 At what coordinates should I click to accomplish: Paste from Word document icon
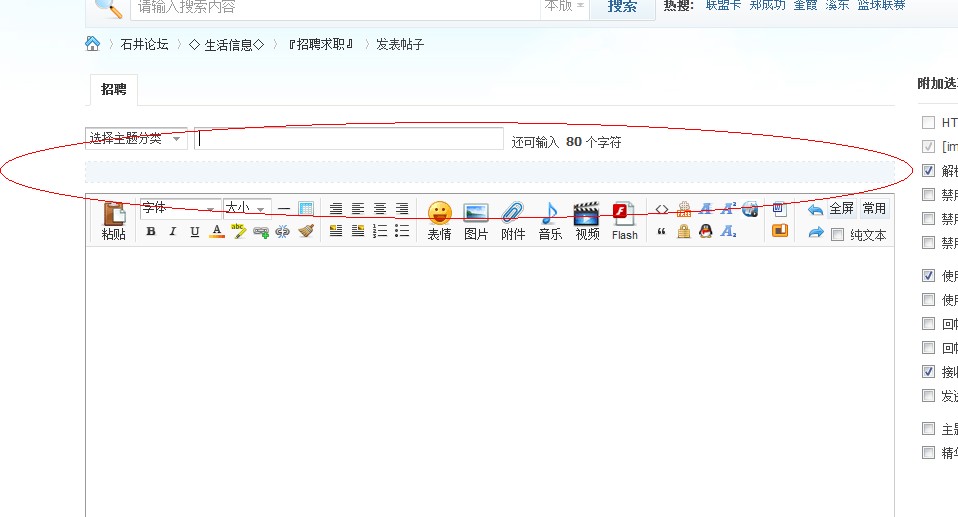click(x=780, y=208)
